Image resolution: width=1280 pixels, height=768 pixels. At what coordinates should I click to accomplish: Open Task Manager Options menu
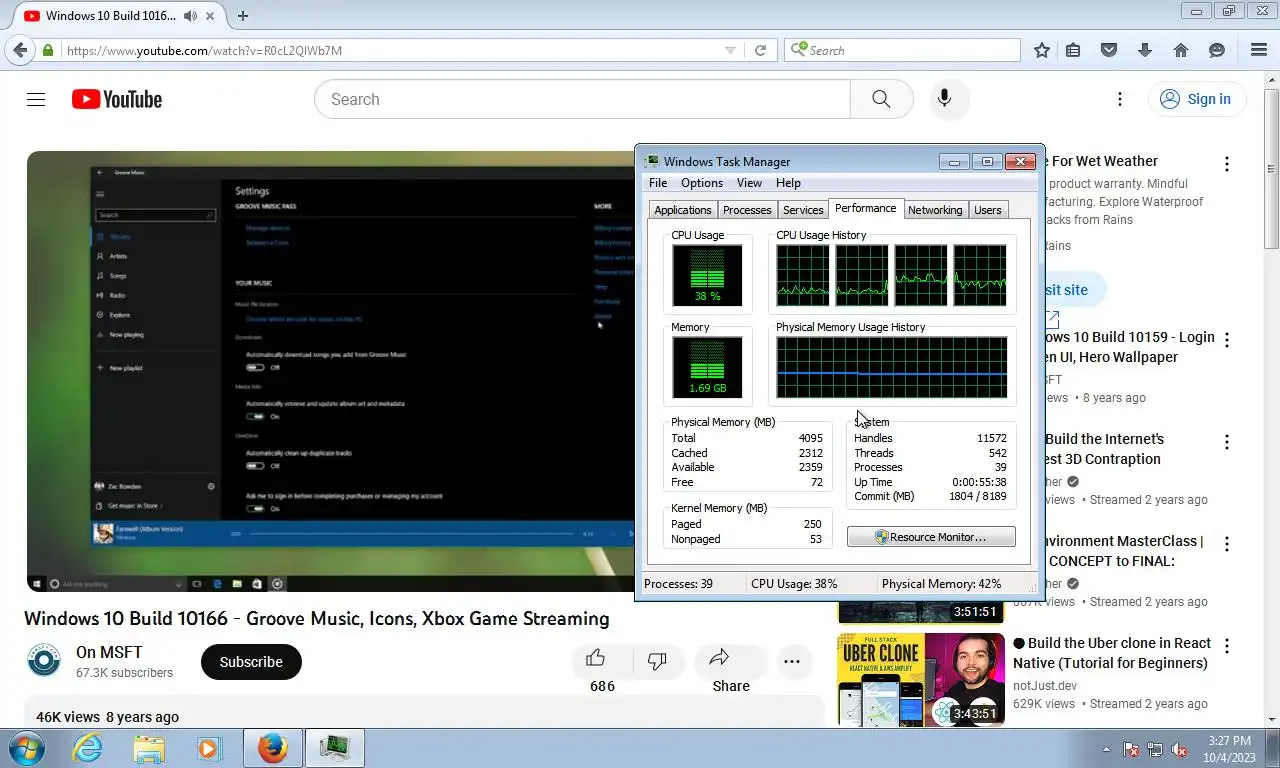pos(702,183)
